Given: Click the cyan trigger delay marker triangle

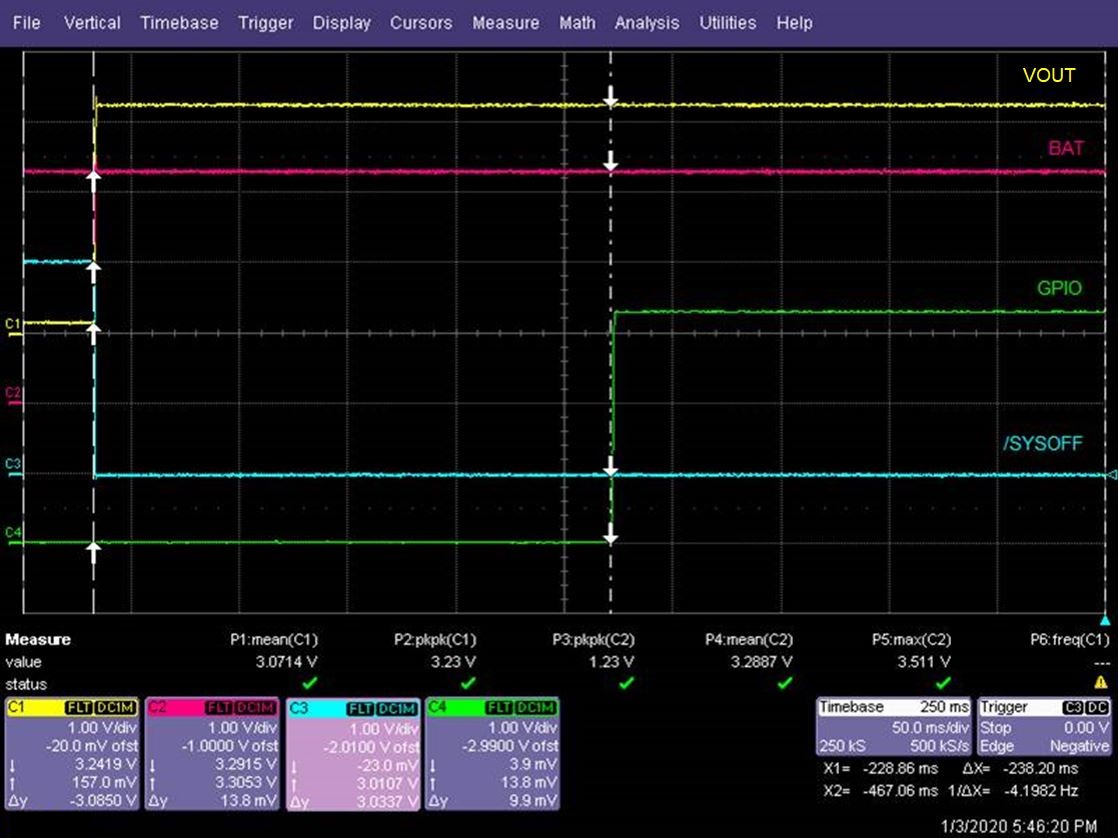Looking at the screenshot, I should click(1104, 621).
